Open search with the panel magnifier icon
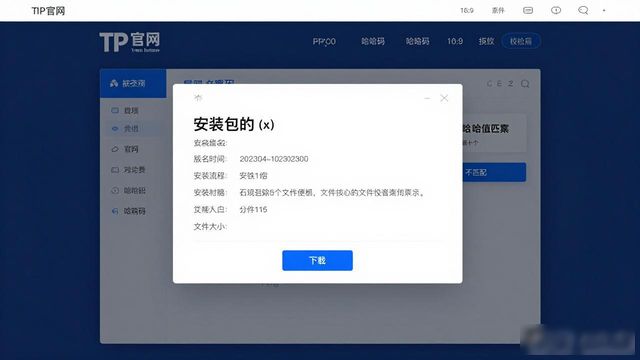Viewport: 640px width, 360px height. click(525, 84)
